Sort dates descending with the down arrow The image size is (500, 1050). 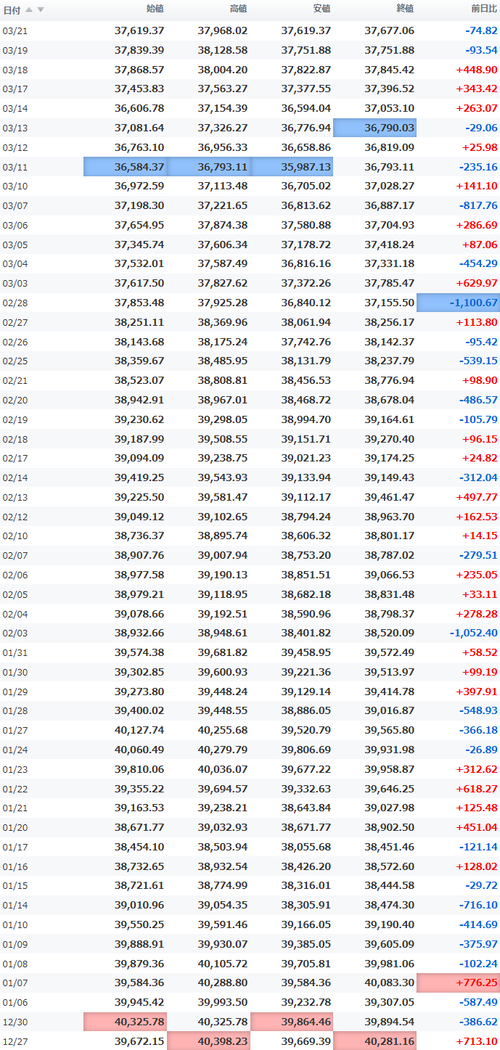pos(40,9)
